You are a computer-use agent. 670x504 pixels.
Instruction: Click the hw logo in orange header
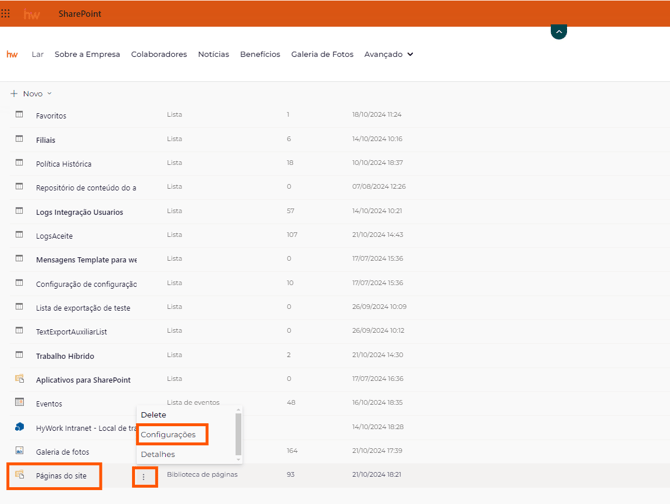(32, 14)
